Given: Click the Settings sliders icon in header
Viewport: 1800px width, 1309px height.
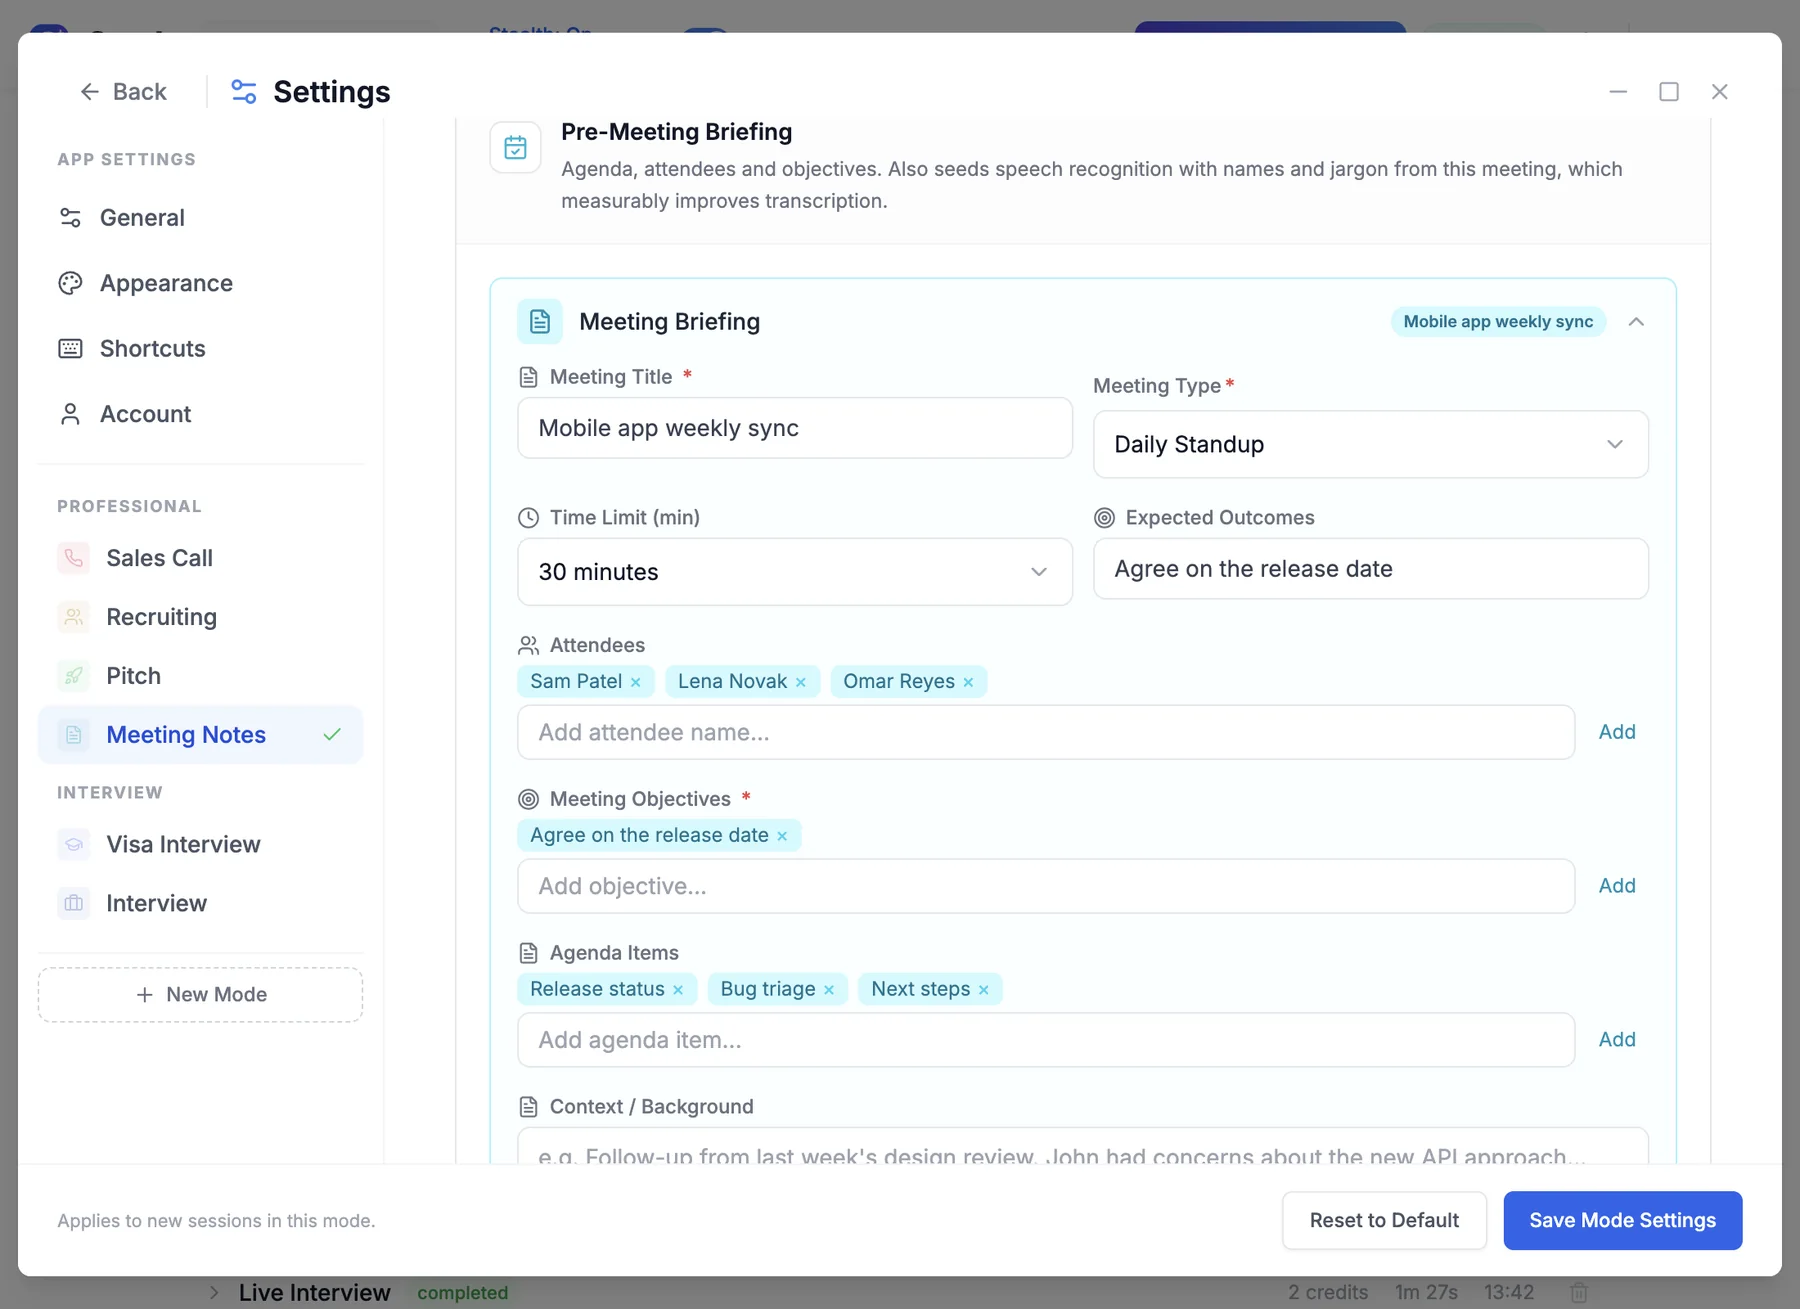Looking at the screenshot, I should point(244,92).
